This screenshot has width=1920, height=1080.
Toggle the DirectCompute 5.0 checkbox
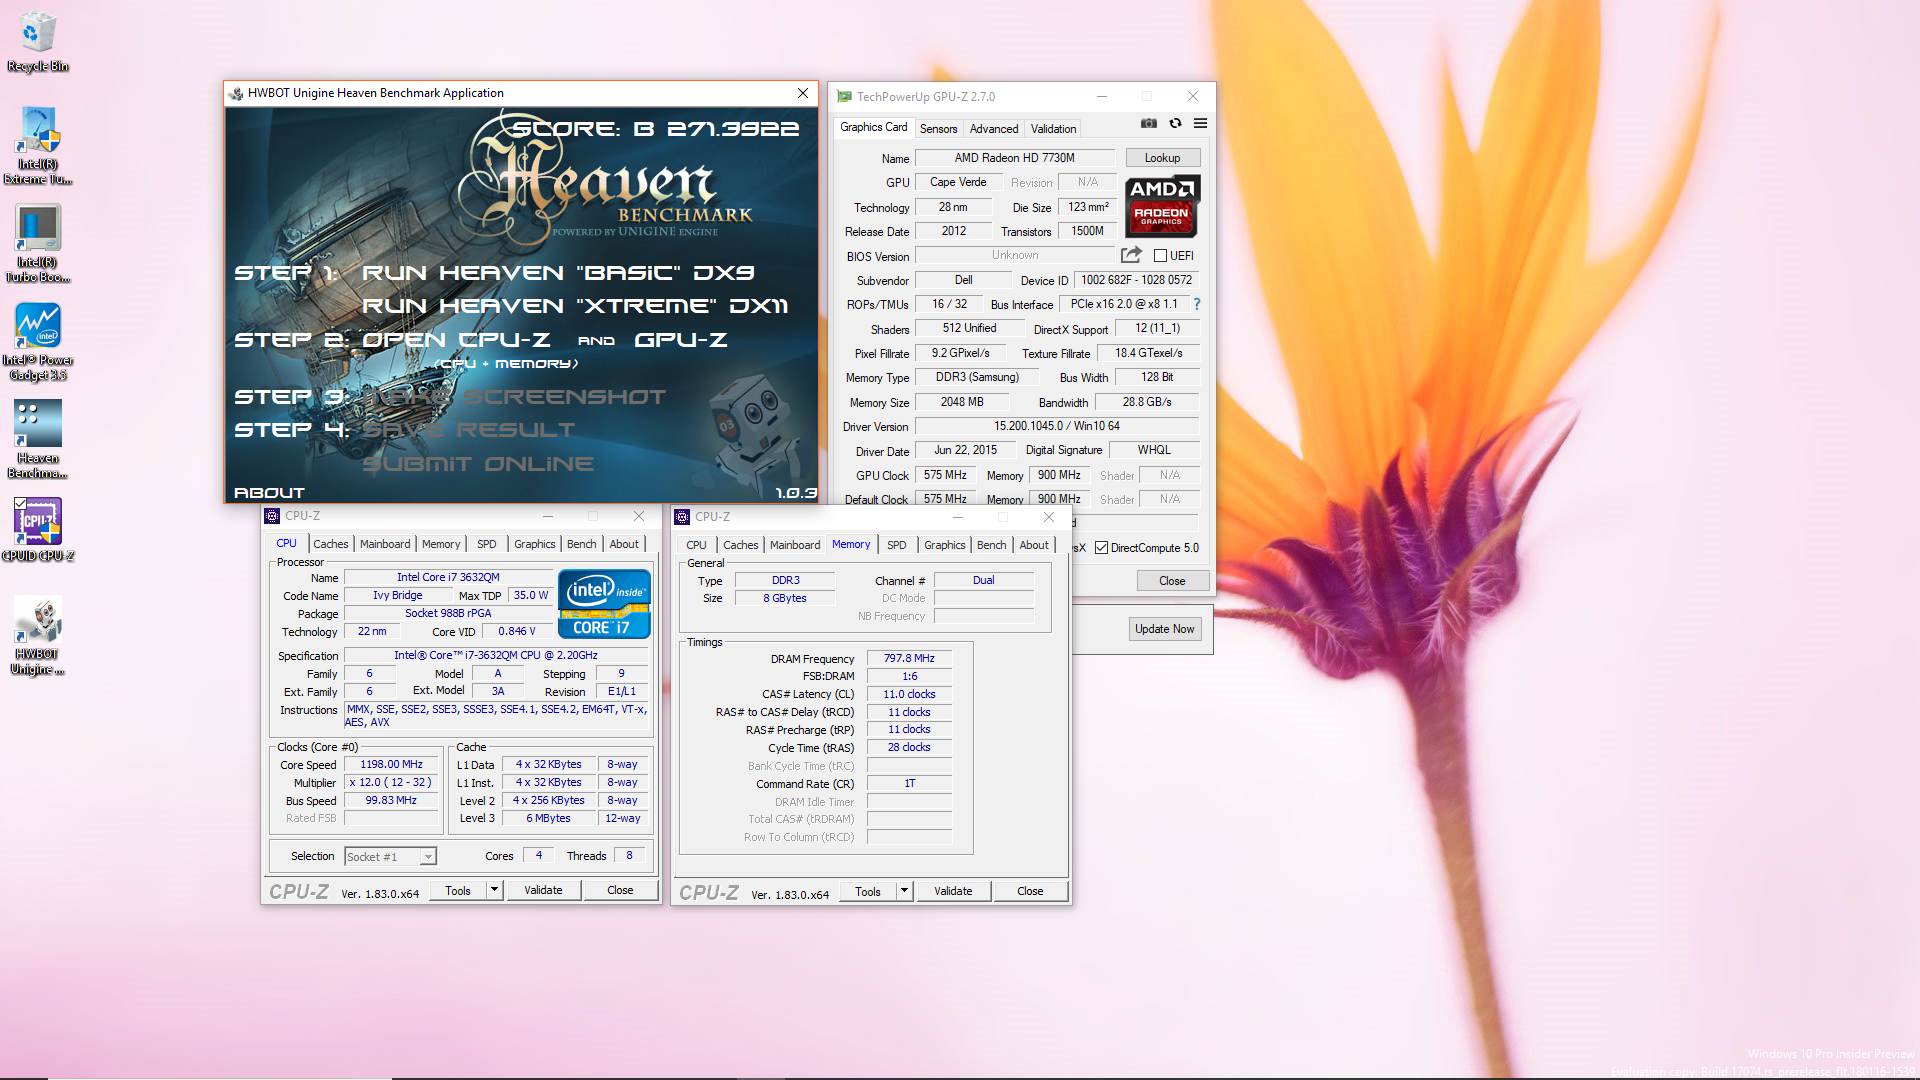(x=1101, y=548)
